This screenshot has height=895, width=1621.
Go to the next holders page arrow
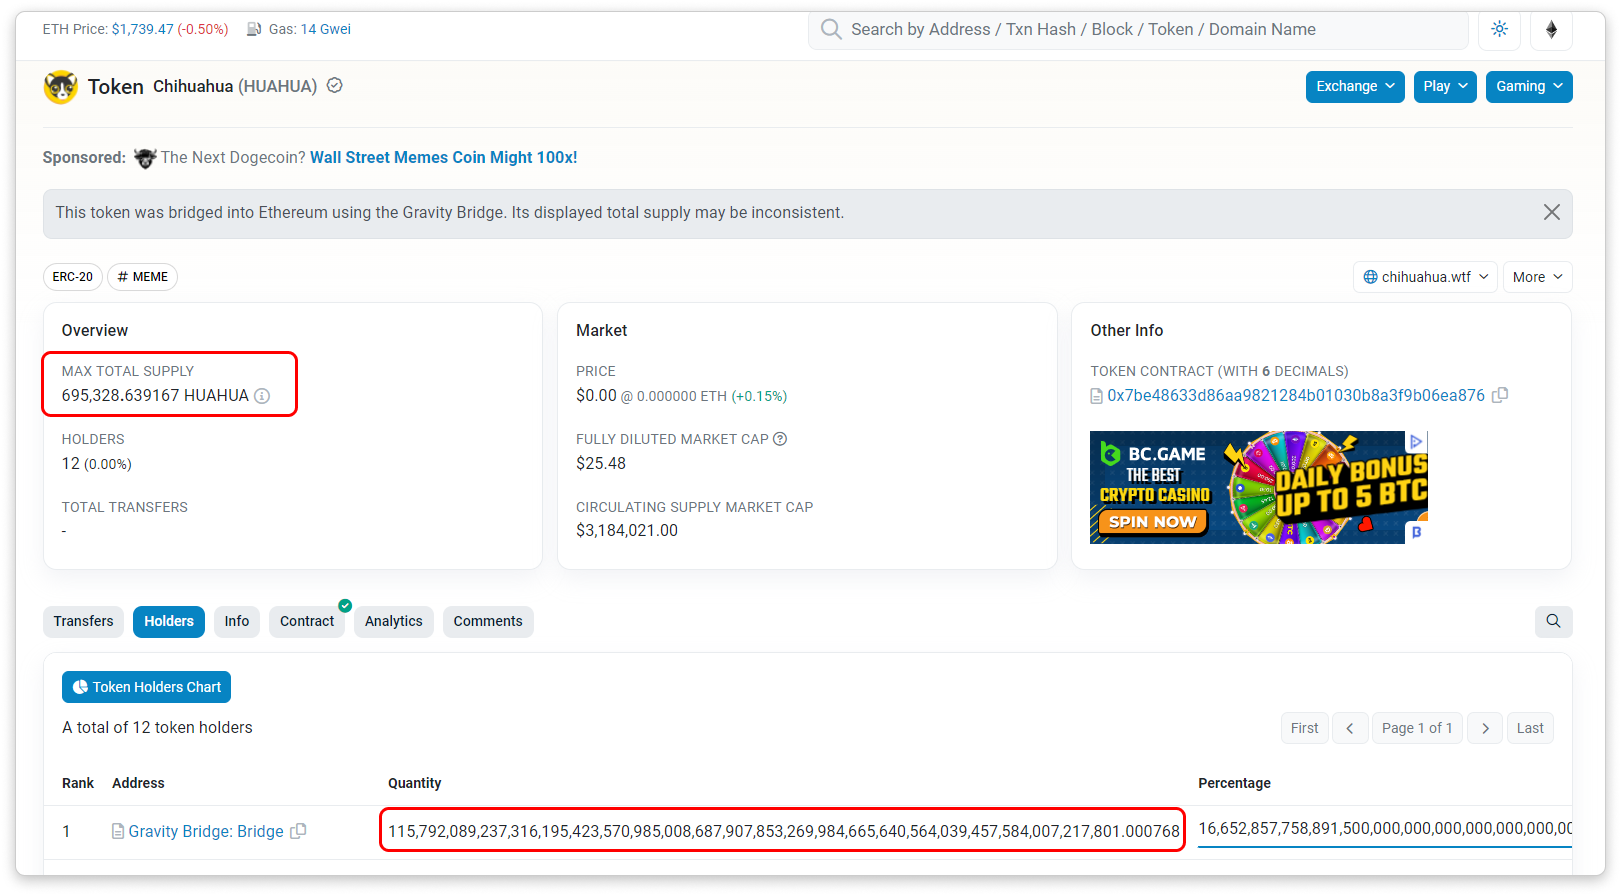pos(1485,728)
